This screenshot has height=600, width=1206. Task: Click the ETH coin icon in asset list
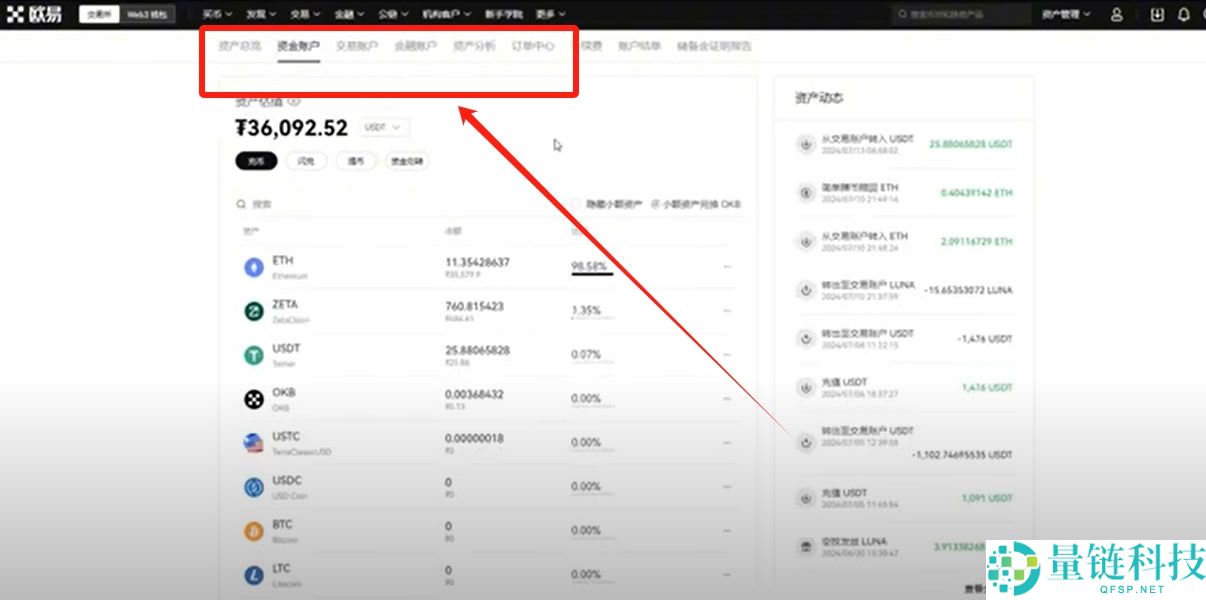[254, 265]
